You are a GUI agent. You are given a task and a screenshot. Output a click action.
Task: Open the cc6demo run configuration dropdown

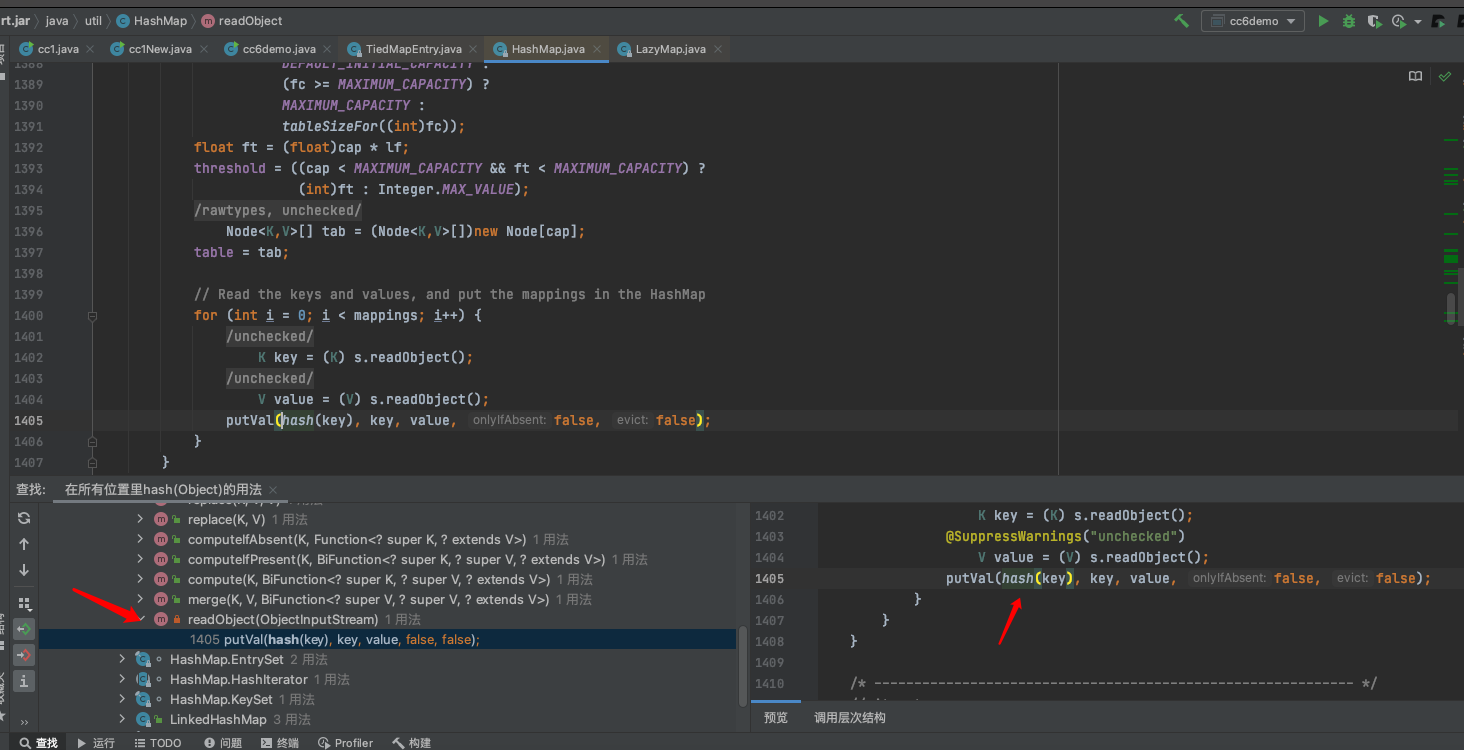point(1252,21)
